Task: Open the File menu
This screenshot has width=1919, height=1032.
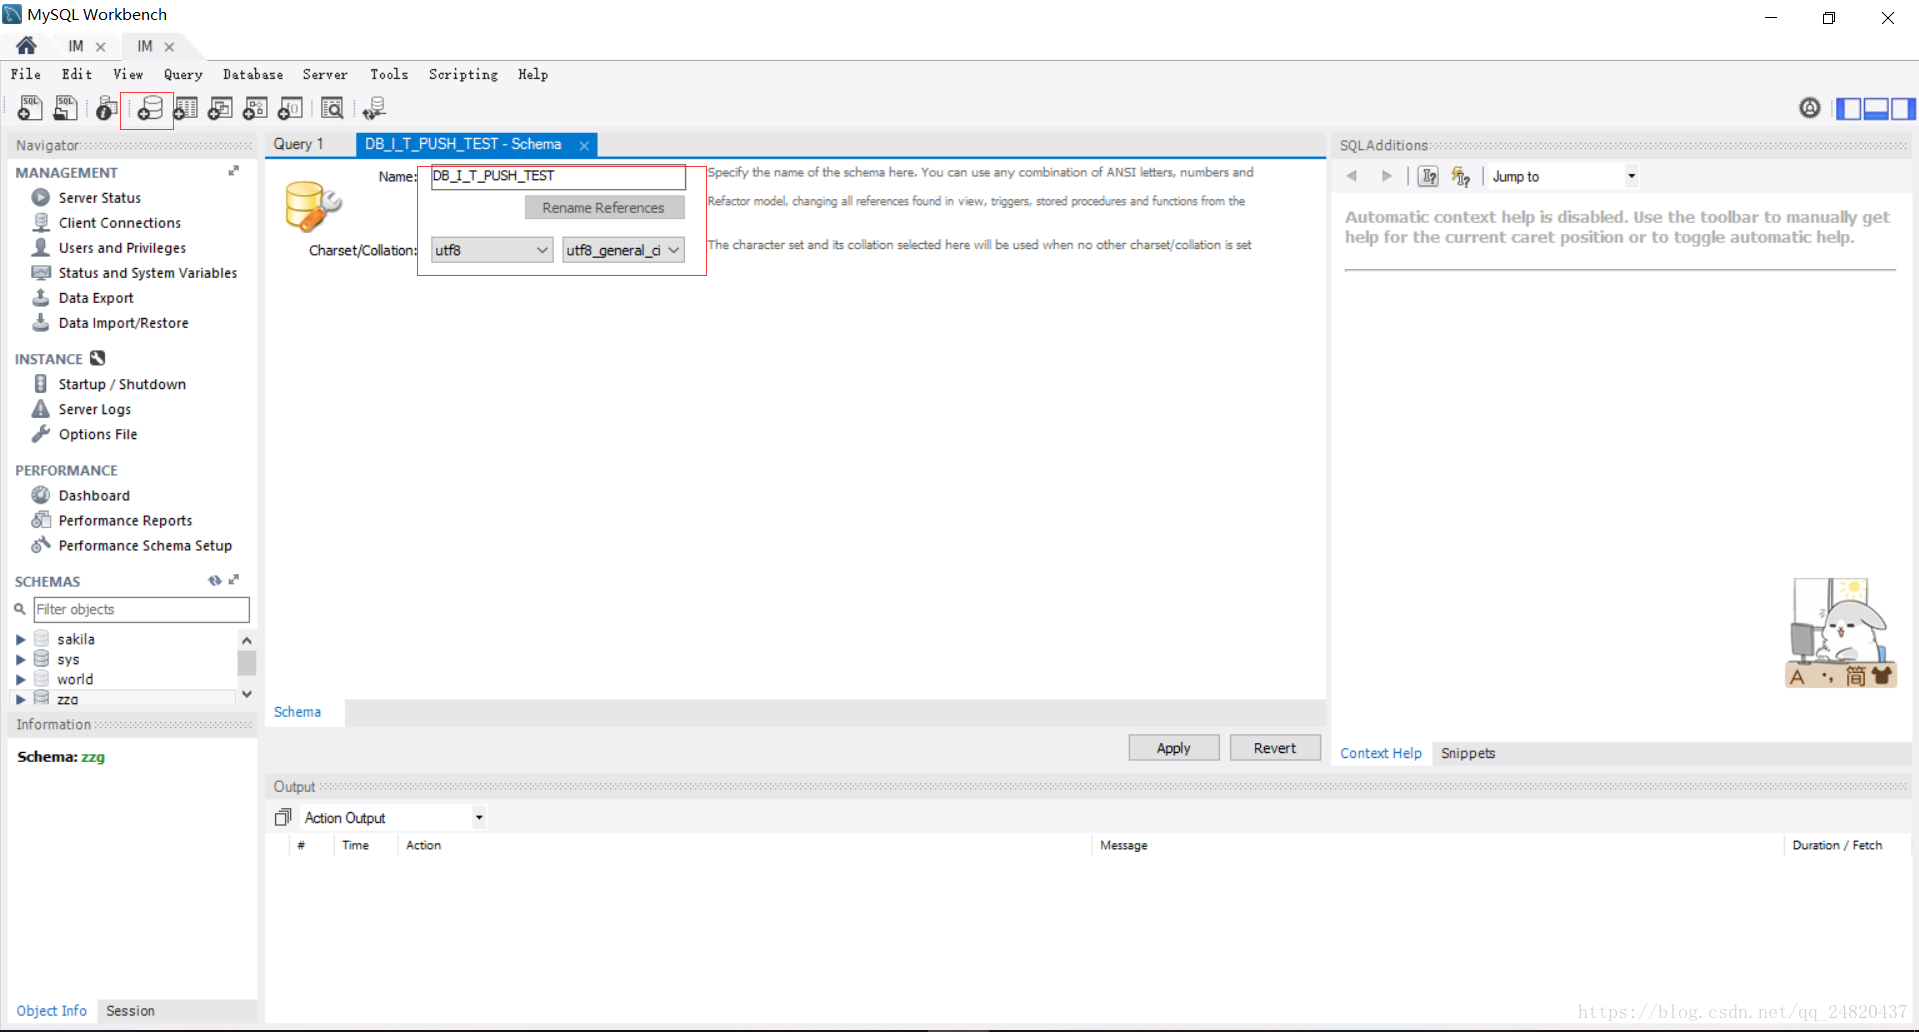Action: click(x=26, y=74)
